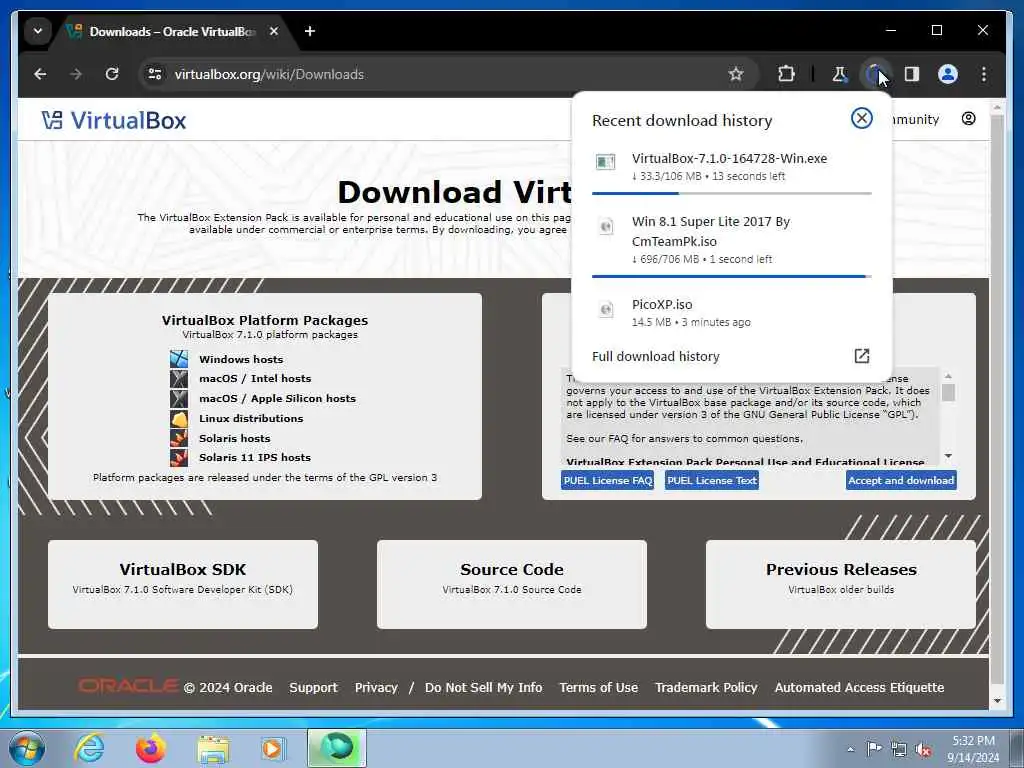The width and height of the screenshot is (1024, 768).
Task: Toggle the downloads toolbar icon
Action: 875,74
